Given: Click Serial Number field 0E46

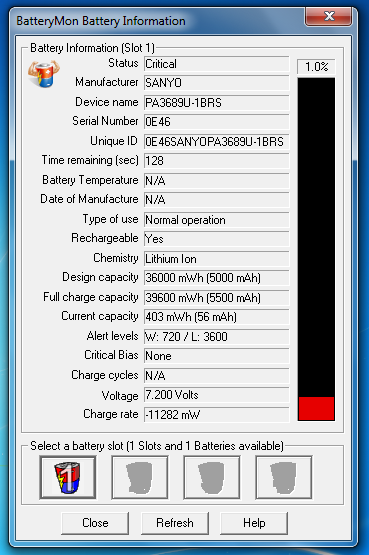Looking at the screenshot, I should [217, 122].
